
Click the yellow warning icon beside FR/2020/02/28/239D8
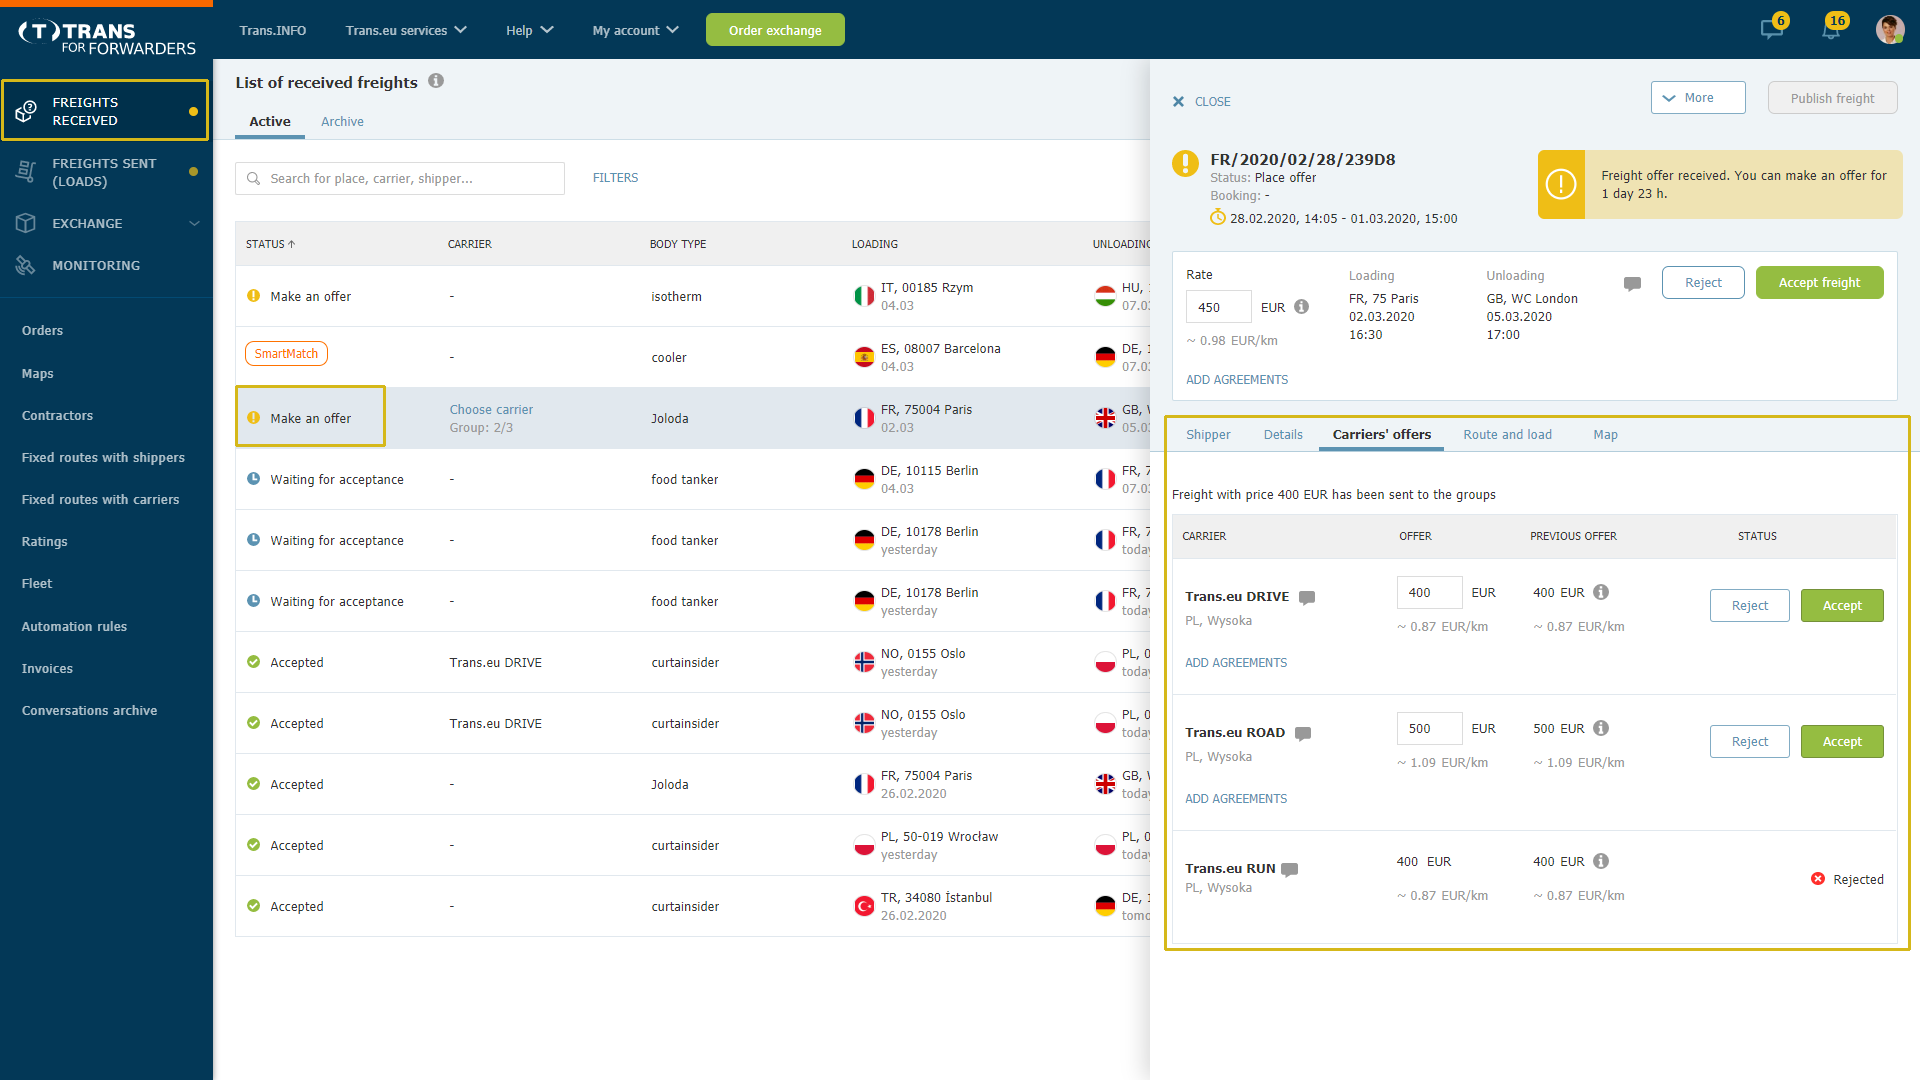[1185, 163]
